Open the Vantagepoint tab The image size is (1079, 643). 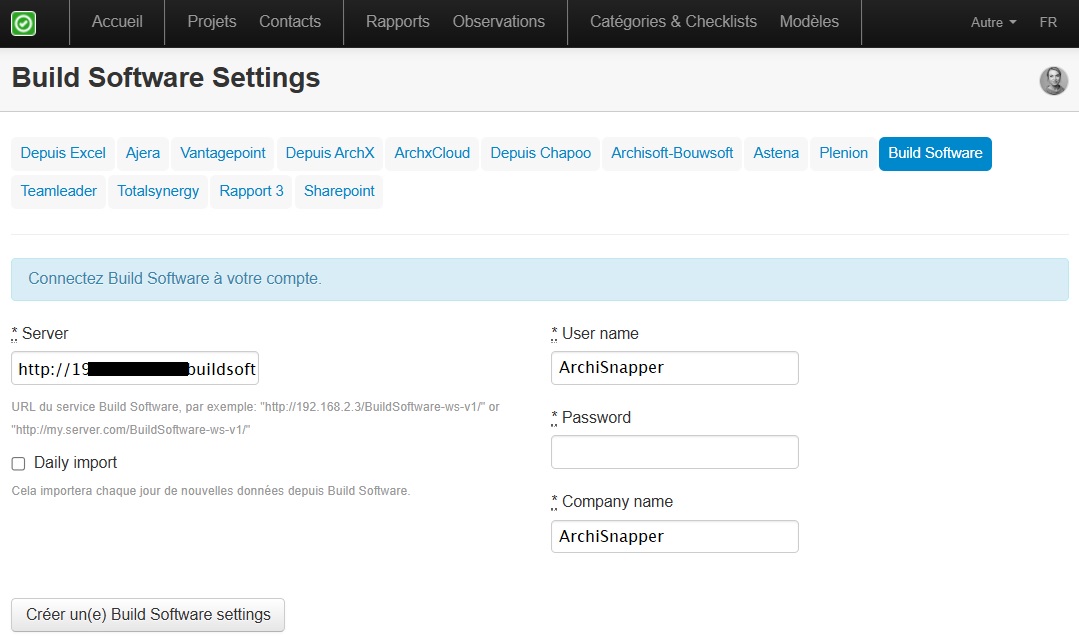[223, 154]
